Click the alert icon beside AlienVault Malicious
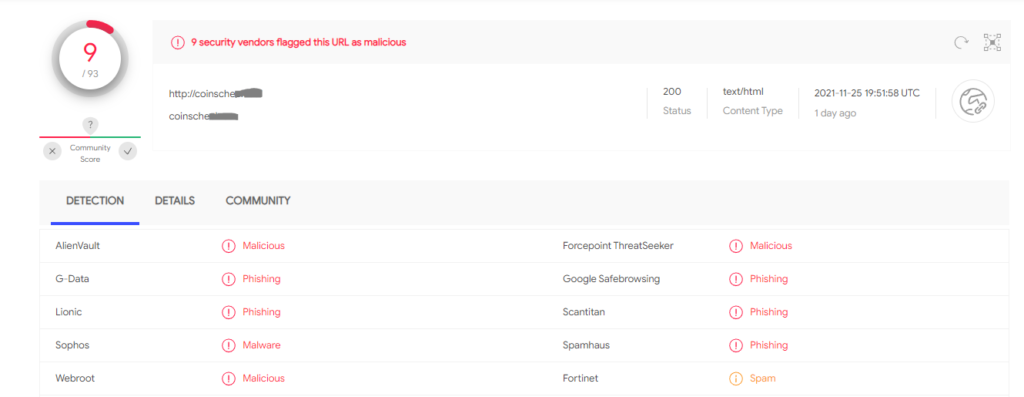Image resolution: width=1024 pixels, height=397 pixels. point(229,246)
